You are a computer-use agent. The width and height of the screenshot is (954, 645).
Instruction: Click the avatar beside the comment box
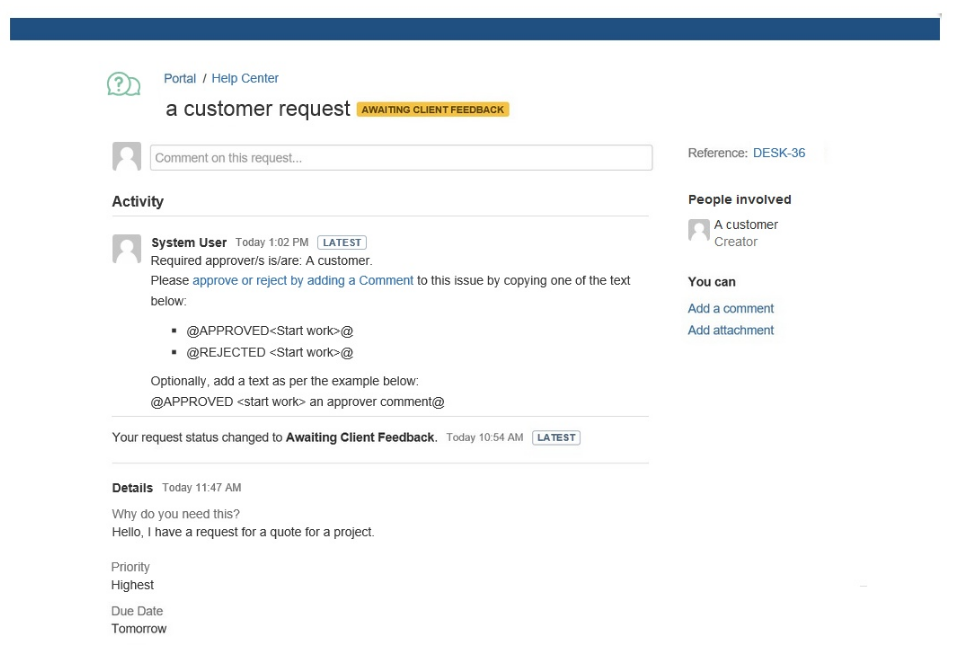click(x=127, y=157)
